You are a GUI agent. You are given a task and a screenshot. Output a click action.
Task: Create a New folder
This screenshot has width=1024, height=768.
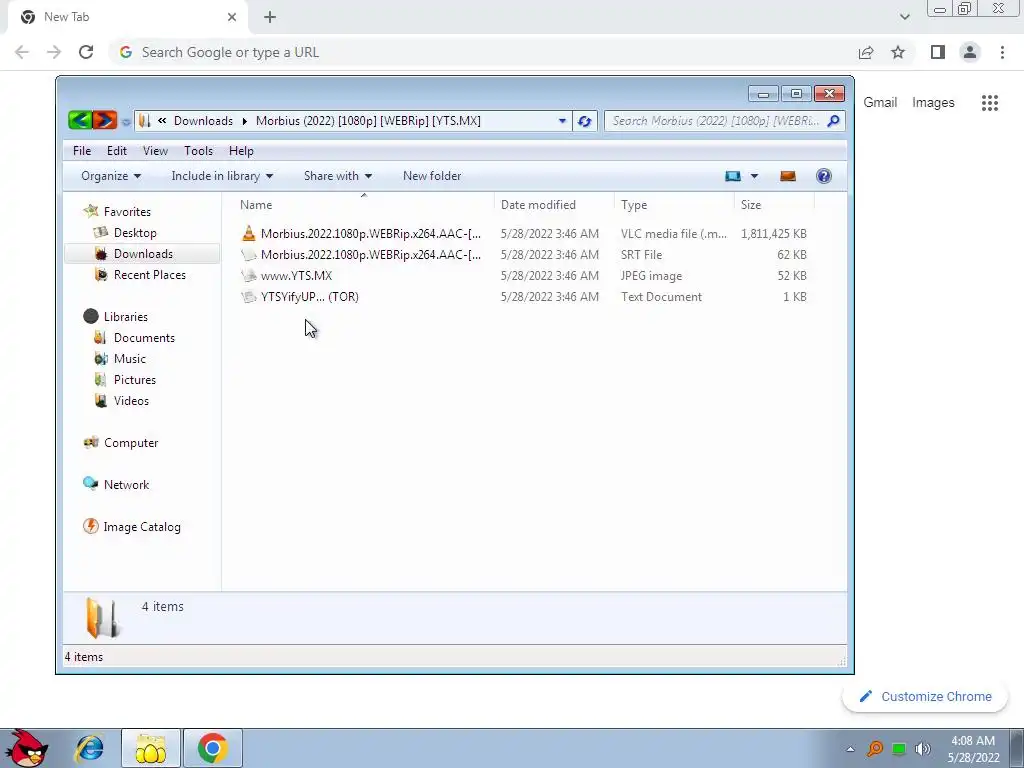click(432, 176)
